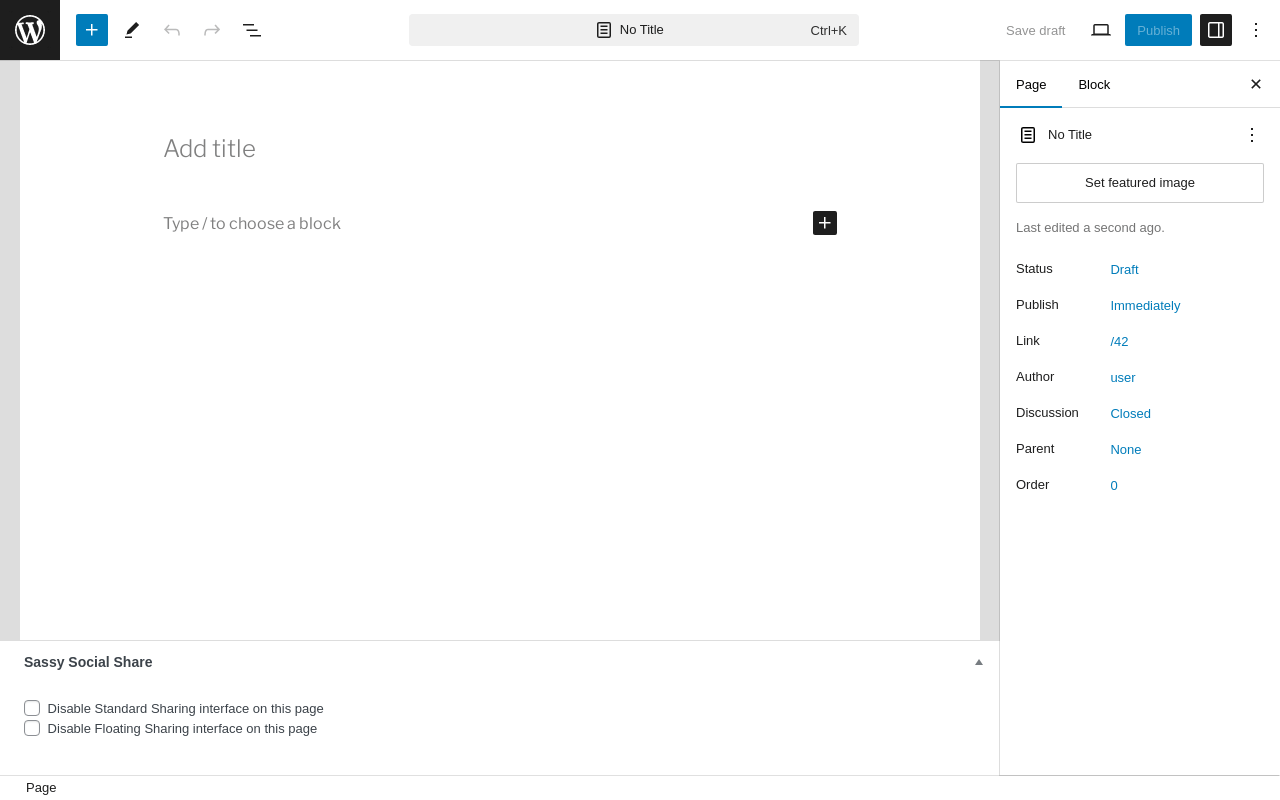Click Set featured image button
This screenshot has height=800, width=1280.
1140,183
